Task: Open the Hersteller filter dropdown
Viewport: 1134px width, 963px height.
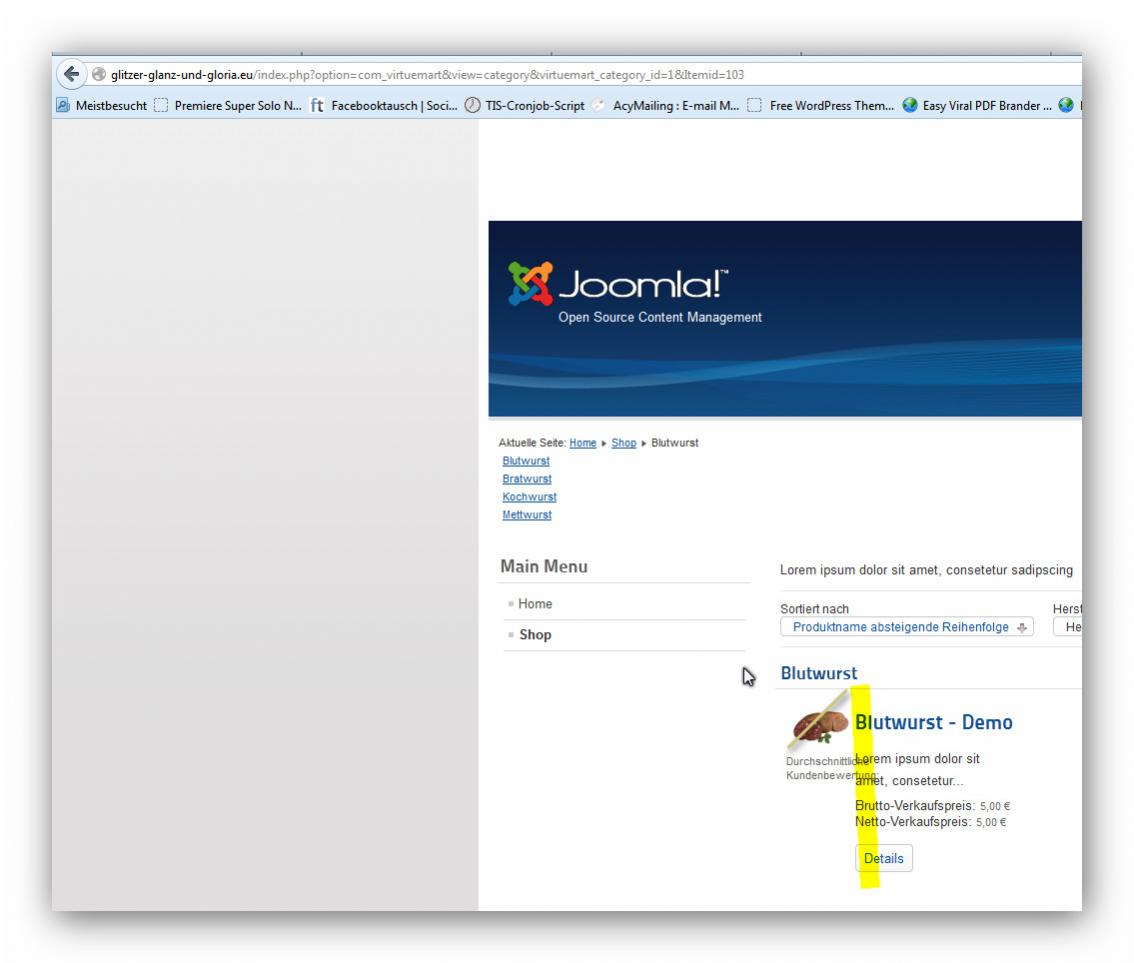Action: click(x=1070, y=627)
